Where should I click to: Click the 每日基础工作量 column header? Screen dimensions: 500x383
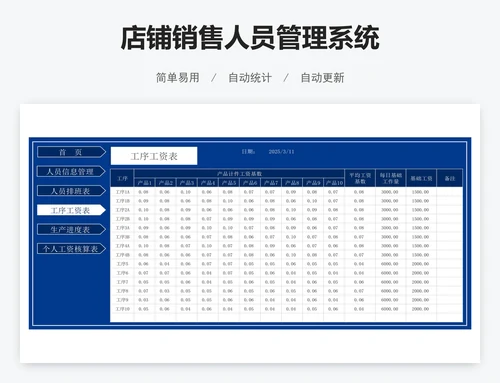pyautogui.click(x=391, y=178)
